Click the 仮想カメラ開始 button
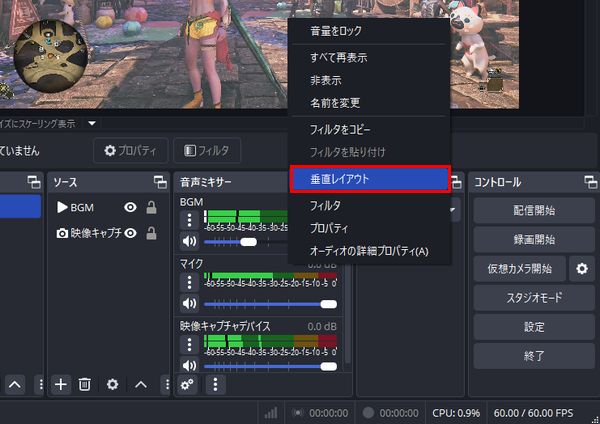 tap(519, 269)
